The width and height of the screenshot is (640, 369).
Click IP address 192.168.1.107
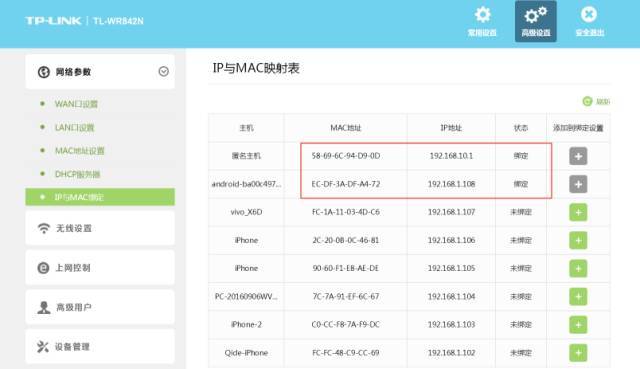(451, 212)
